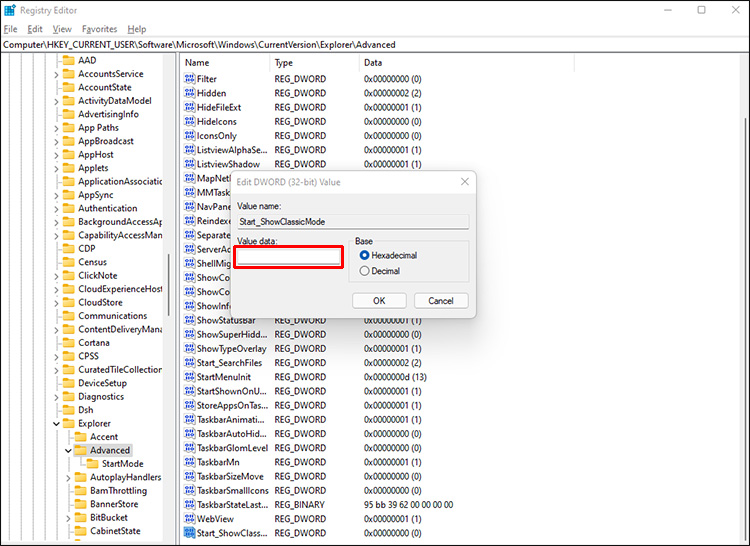Expand the ActivityDataModel key
Screen dimensions: 750x546
click(x=56, y=101)
